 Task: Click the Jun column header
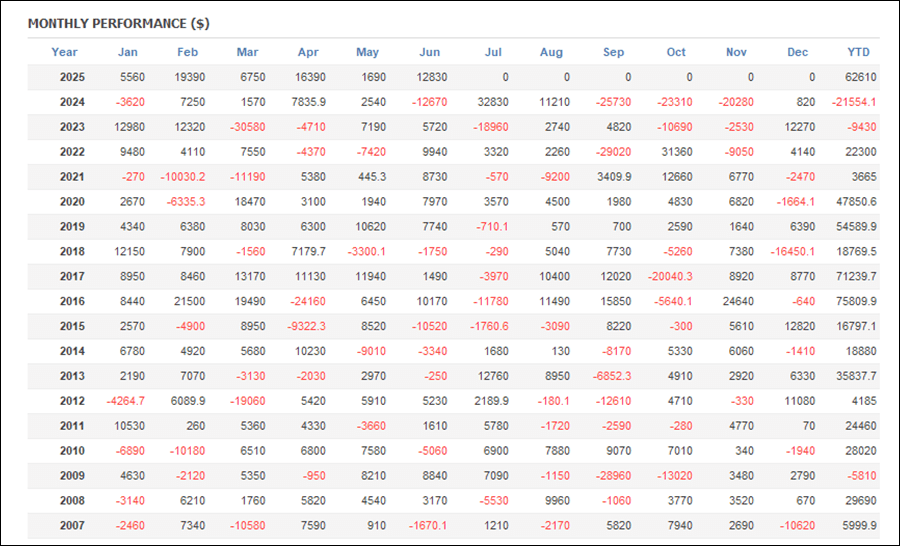pyautogui.click(x=429, y=52)
